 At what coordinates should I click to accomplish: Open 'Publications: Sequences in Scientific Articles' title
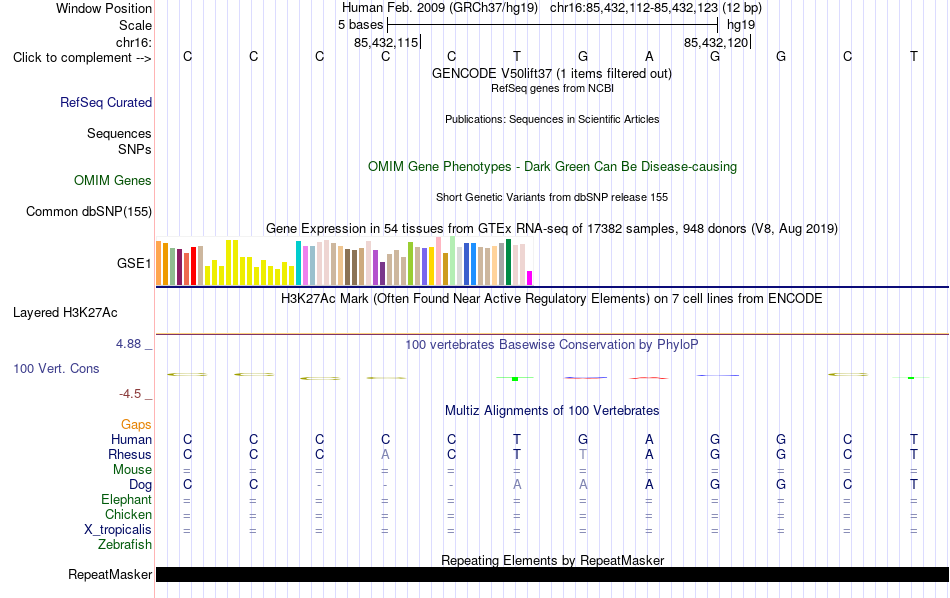552,119
